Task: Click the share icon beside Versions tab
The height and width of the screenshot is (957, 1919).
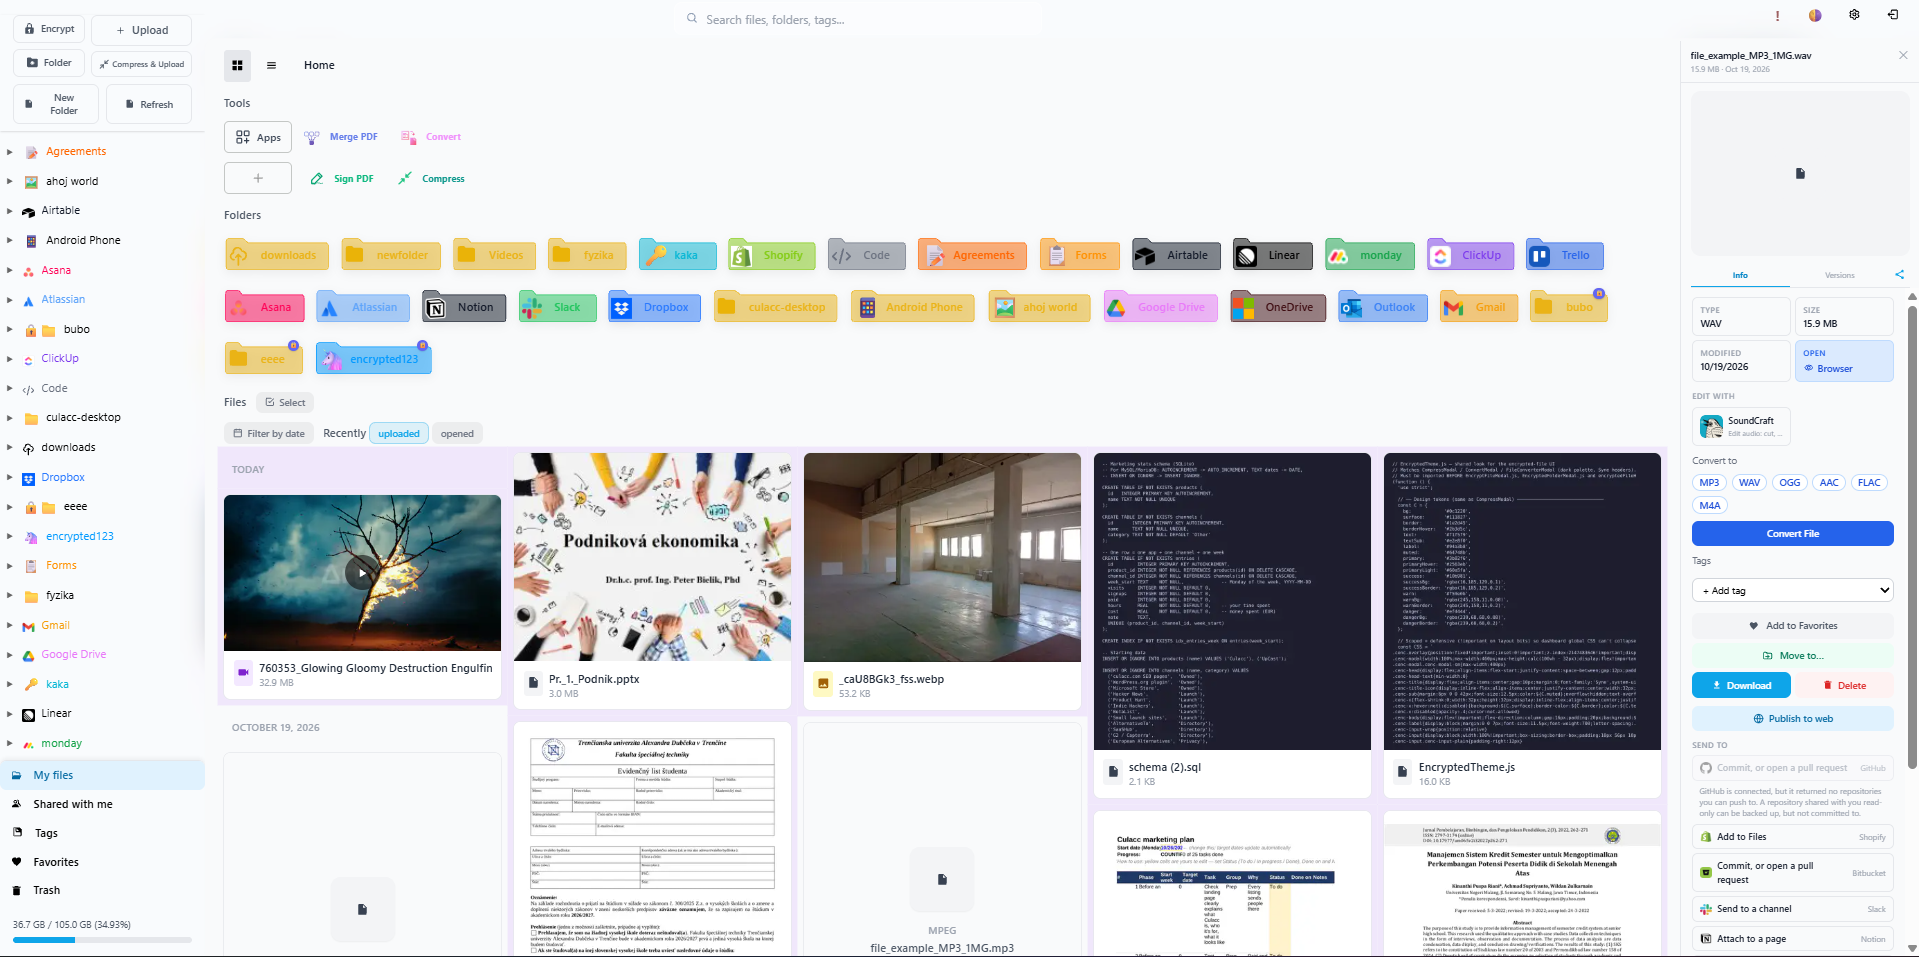Action: coord(1899,275)
